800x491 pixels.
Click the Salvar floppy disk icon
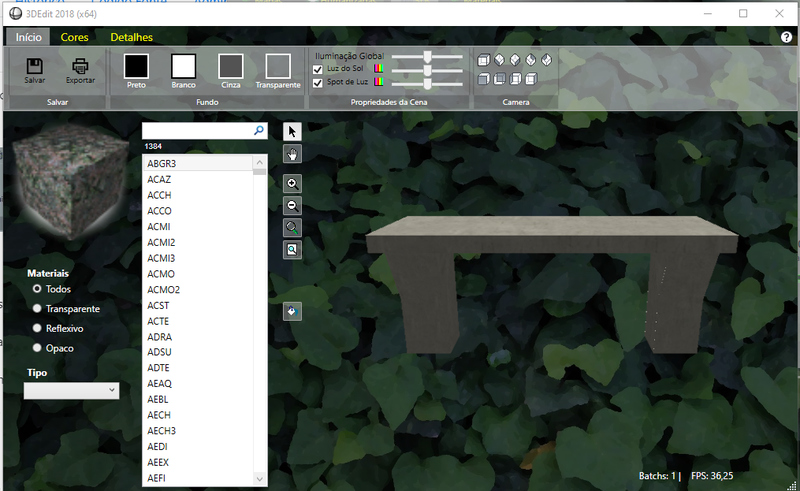pos(35,65)
